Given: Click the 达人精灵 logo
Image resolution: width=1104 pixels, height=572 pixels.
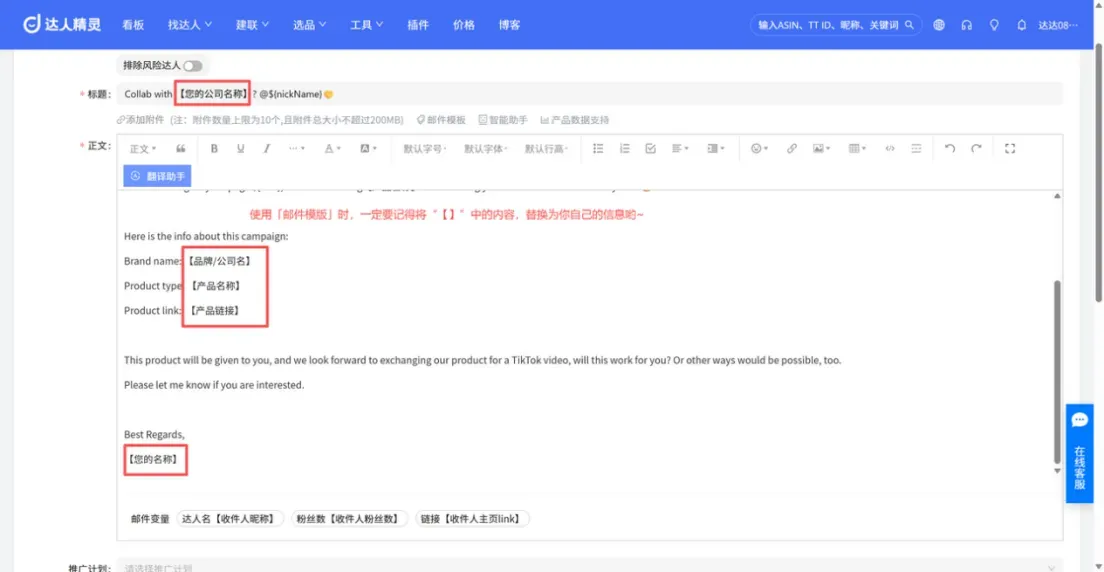Looking at the screenshot, I should pyautogui.click(x=62, y=25).
